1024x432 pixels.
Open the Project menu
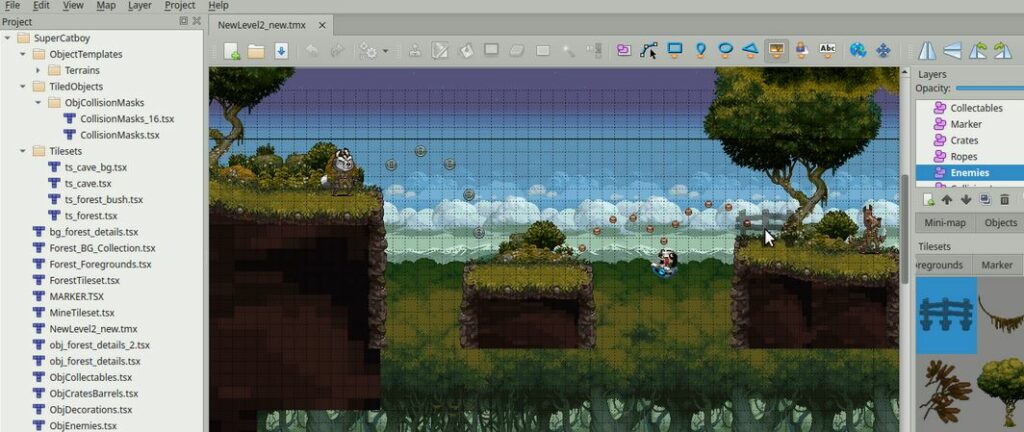point(180,5)
